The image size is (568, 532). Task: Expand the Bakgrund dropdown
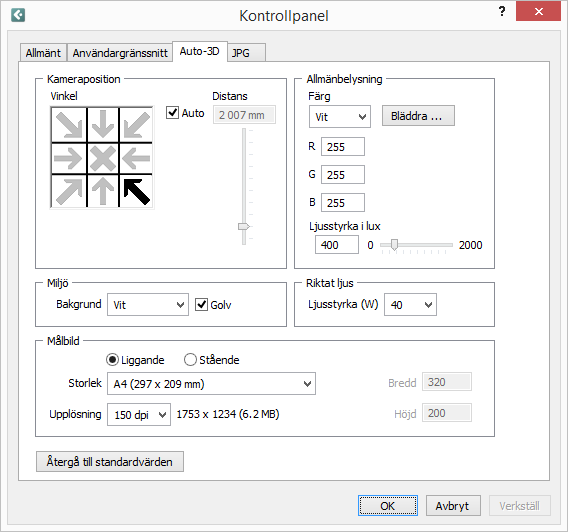coord(148,305)
